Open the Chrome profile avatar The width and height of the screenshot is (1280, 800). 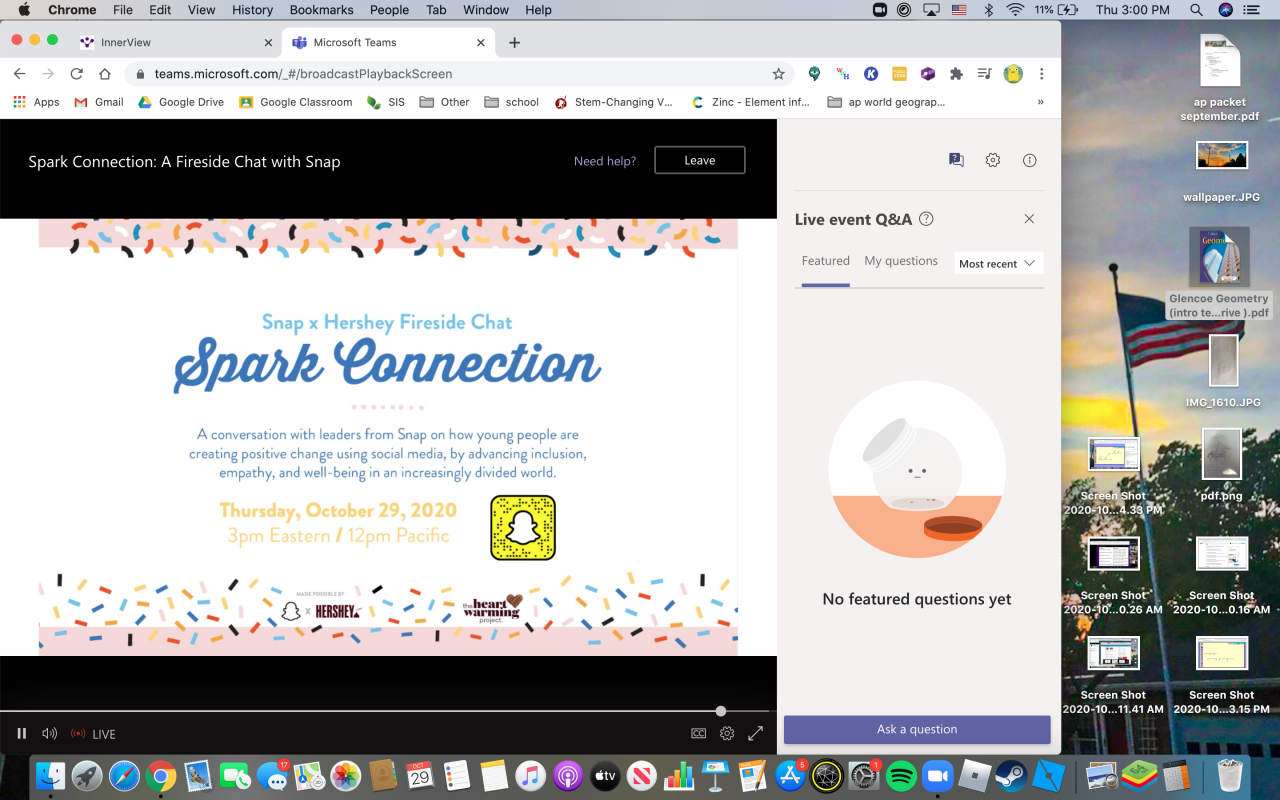(x=1013, y=74)
